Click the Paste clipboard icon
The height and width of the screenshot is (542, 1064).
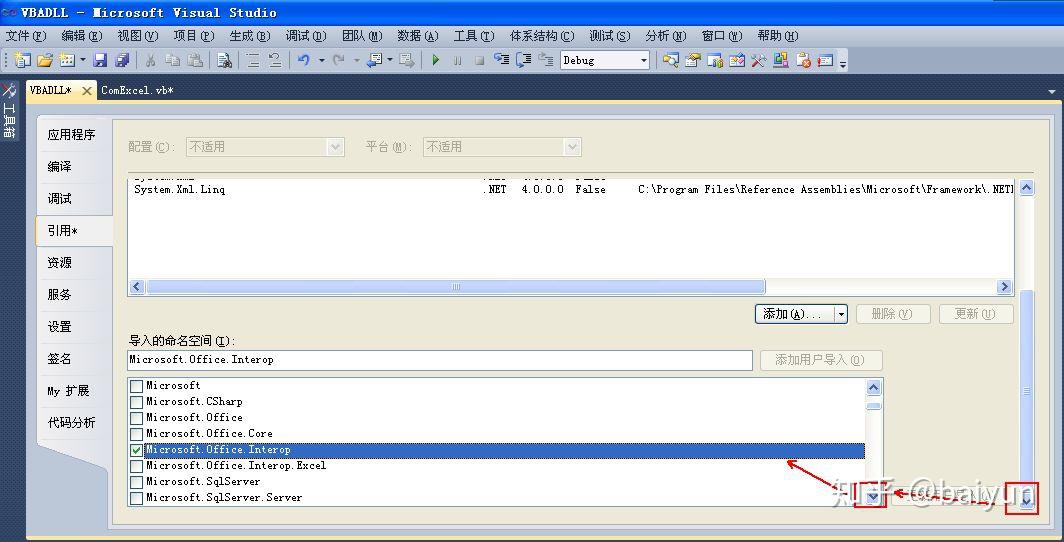click(195, 60)
